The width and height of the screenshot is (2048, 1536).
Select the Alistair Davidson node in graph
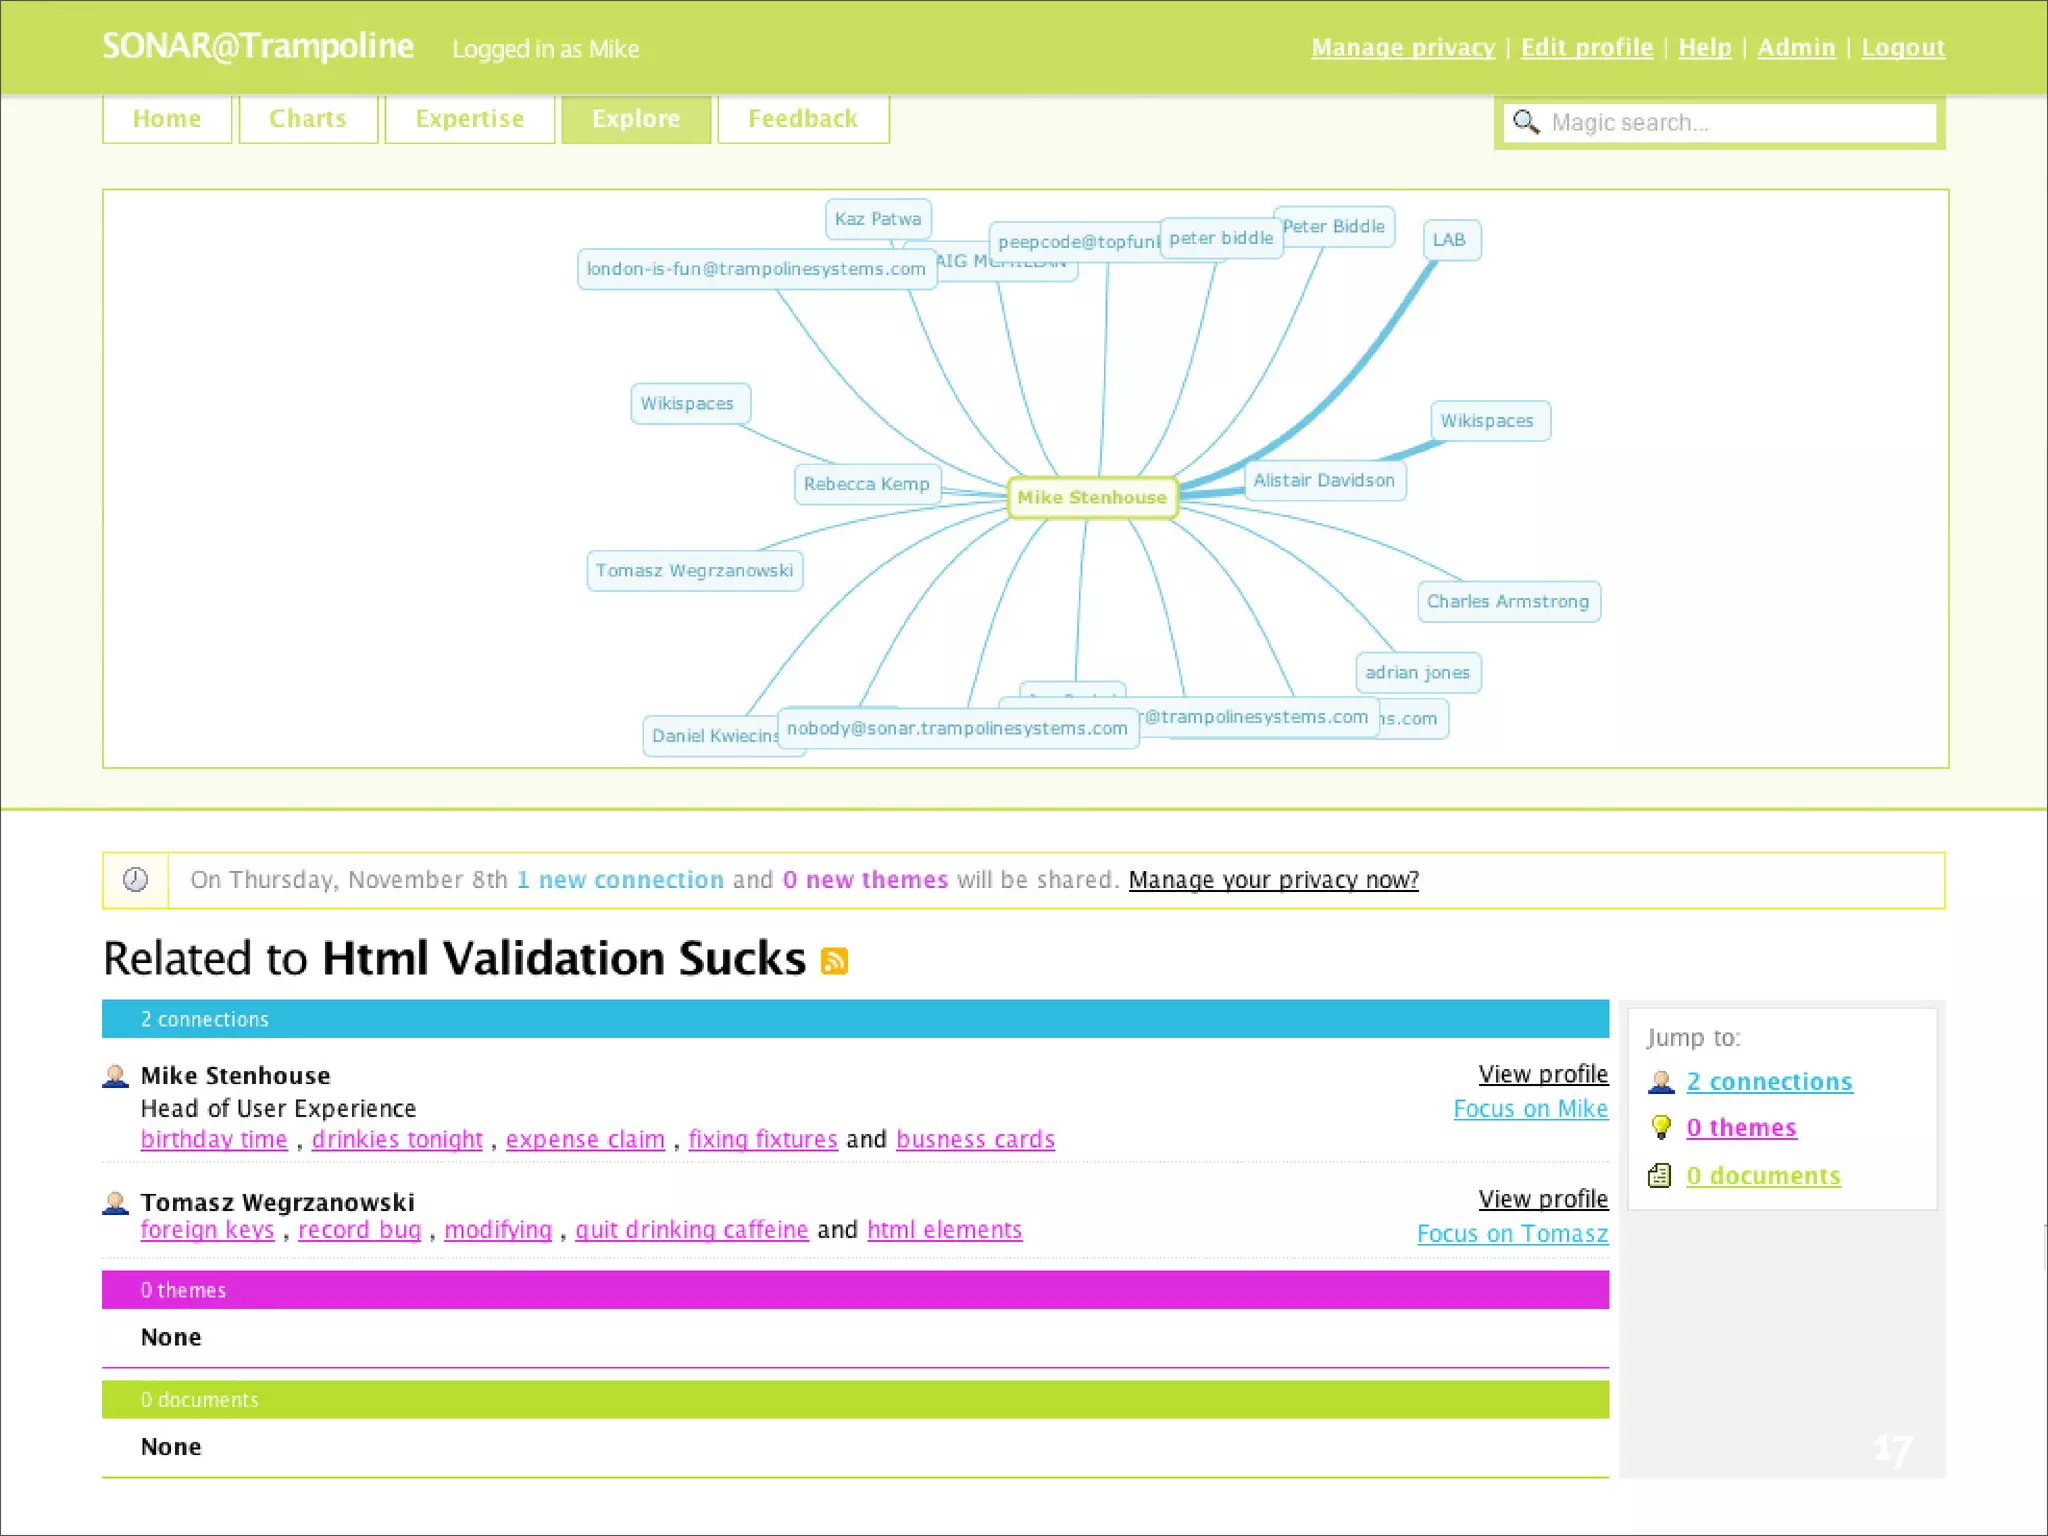tap(1323, 481)
